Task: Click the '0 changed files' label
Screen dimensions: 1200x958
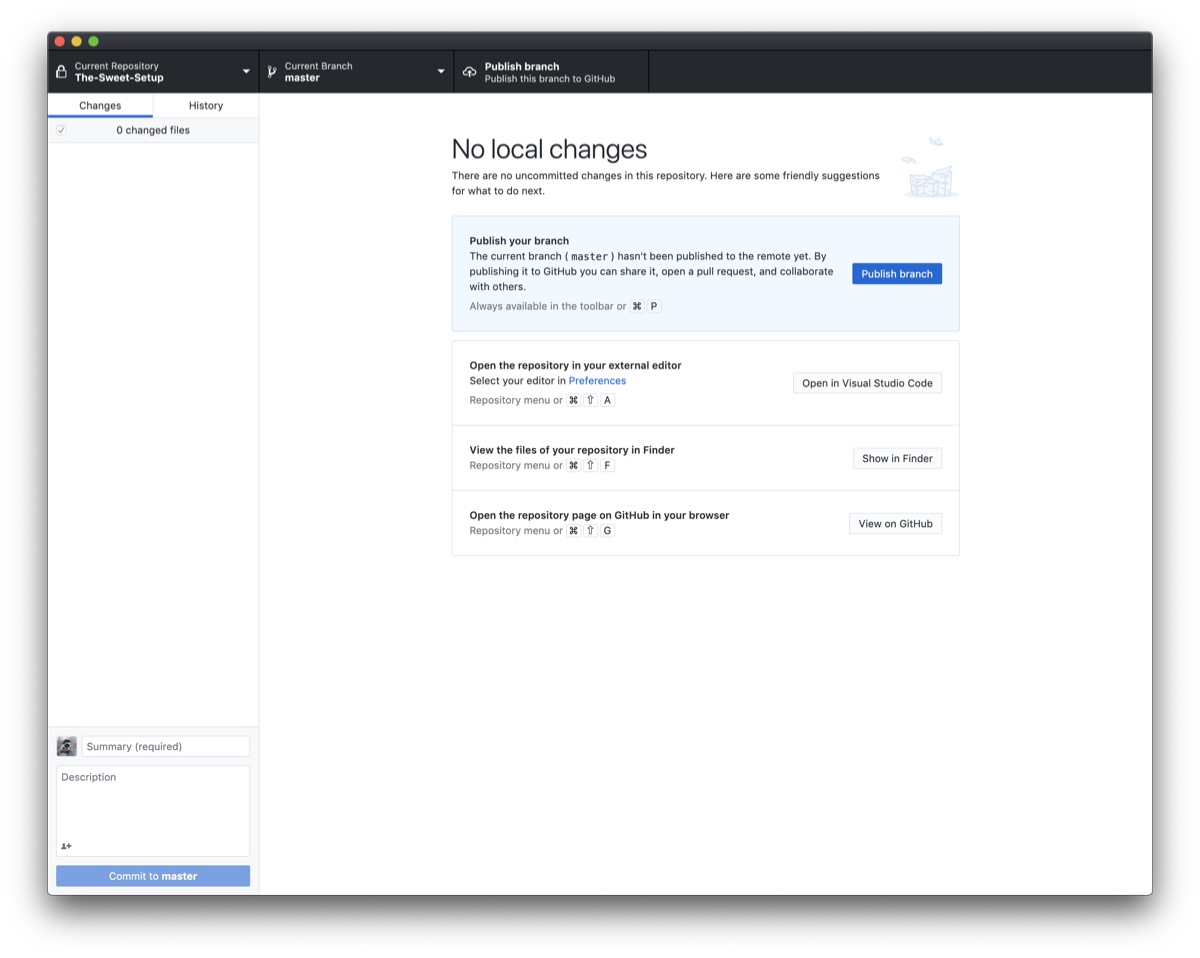Action: (153, 130)
